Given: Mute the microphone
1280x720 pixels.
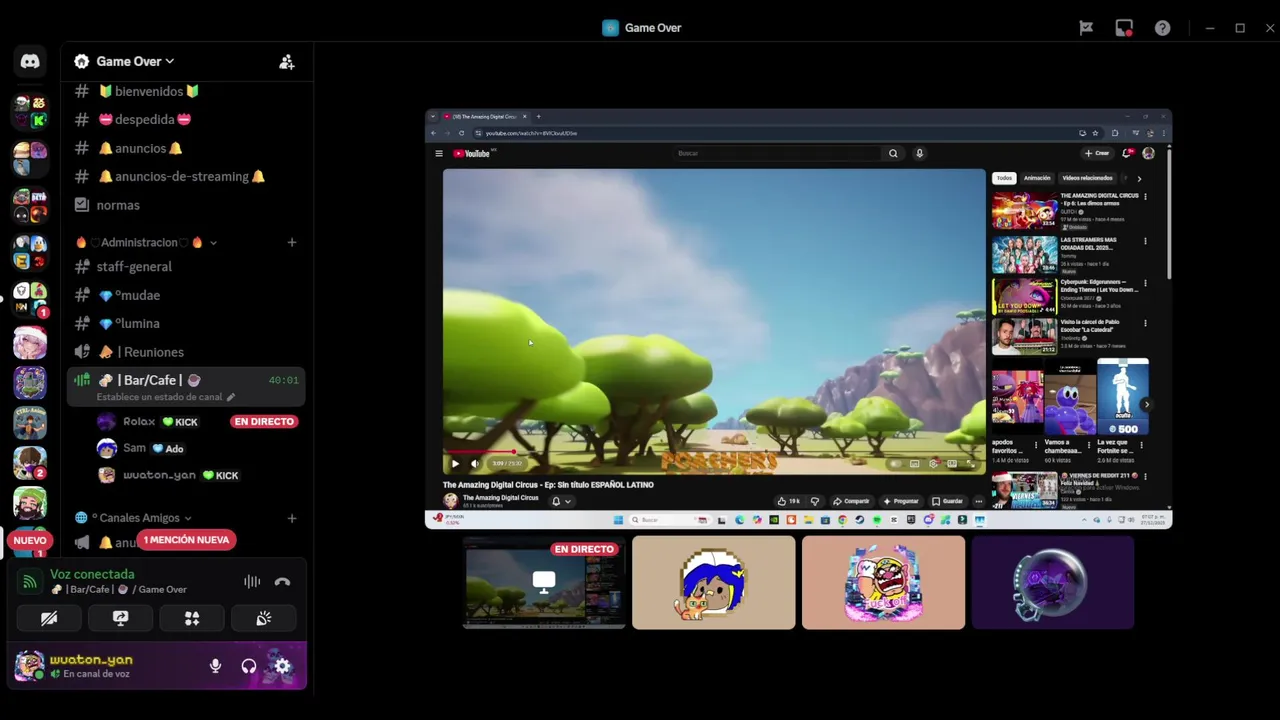Looking at the screenshot, I should coord(215,666).
